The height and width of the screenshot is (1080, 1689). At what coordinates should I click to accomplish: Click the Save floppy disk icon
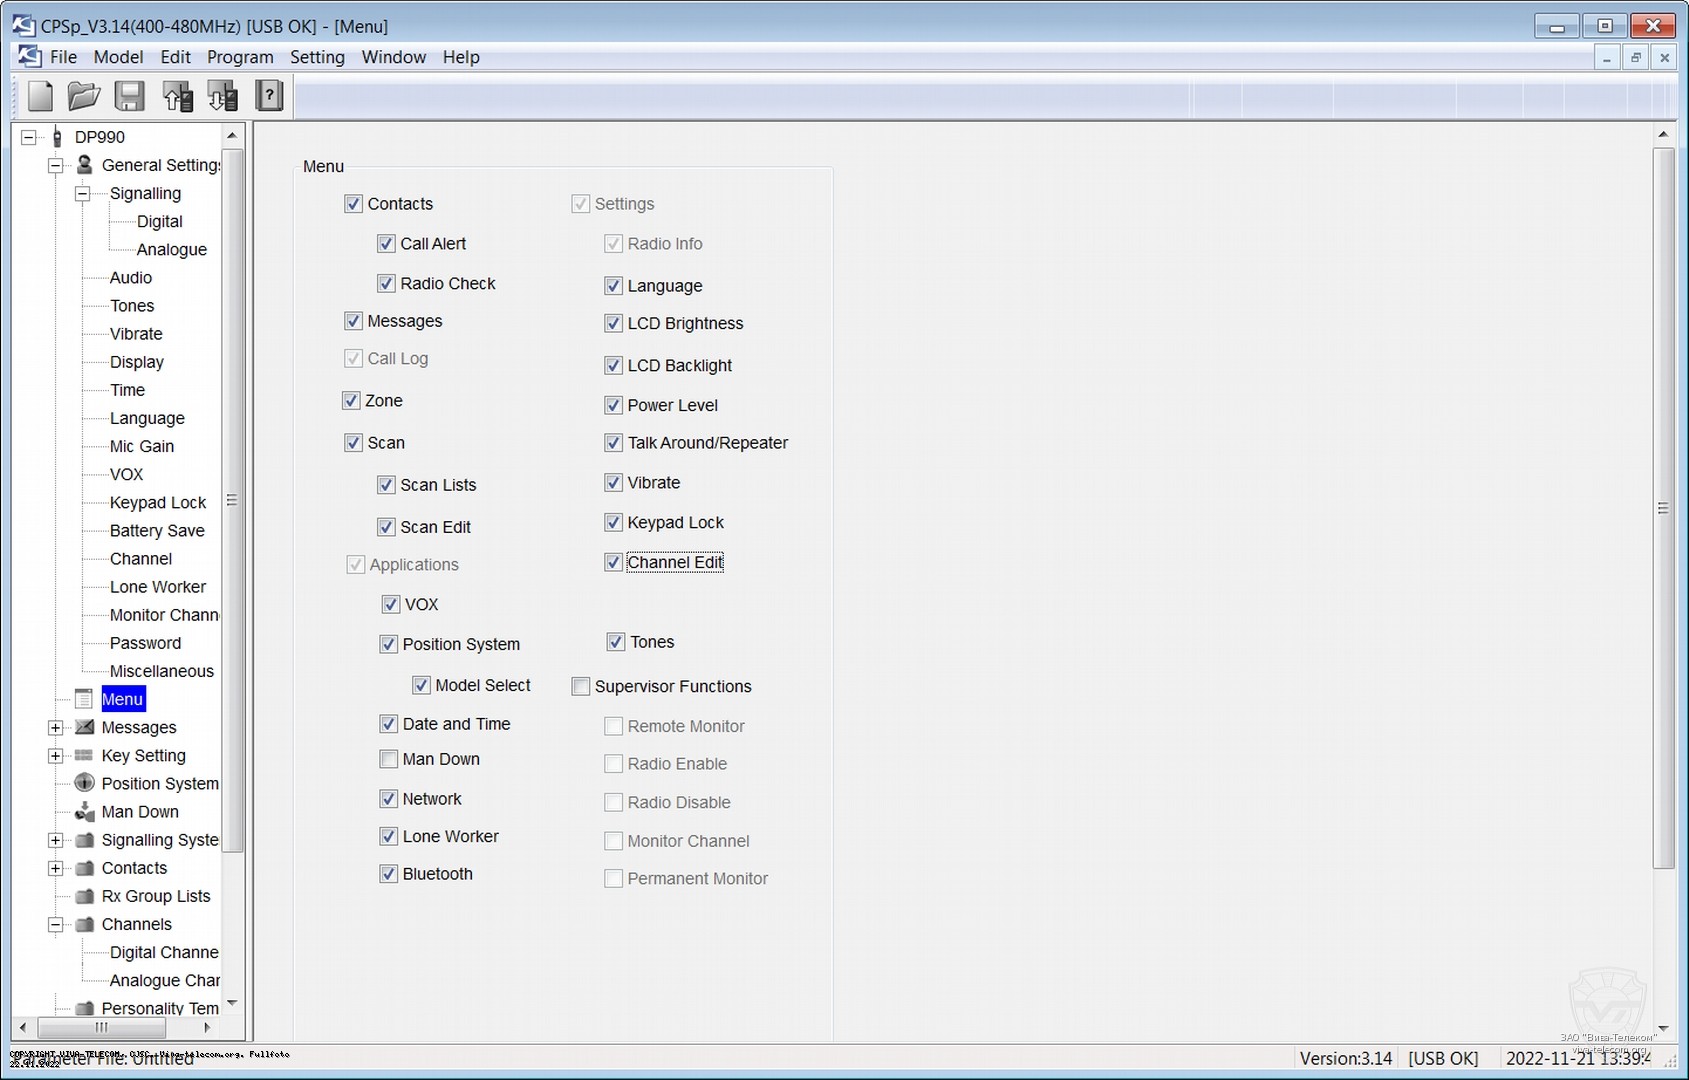129,96
